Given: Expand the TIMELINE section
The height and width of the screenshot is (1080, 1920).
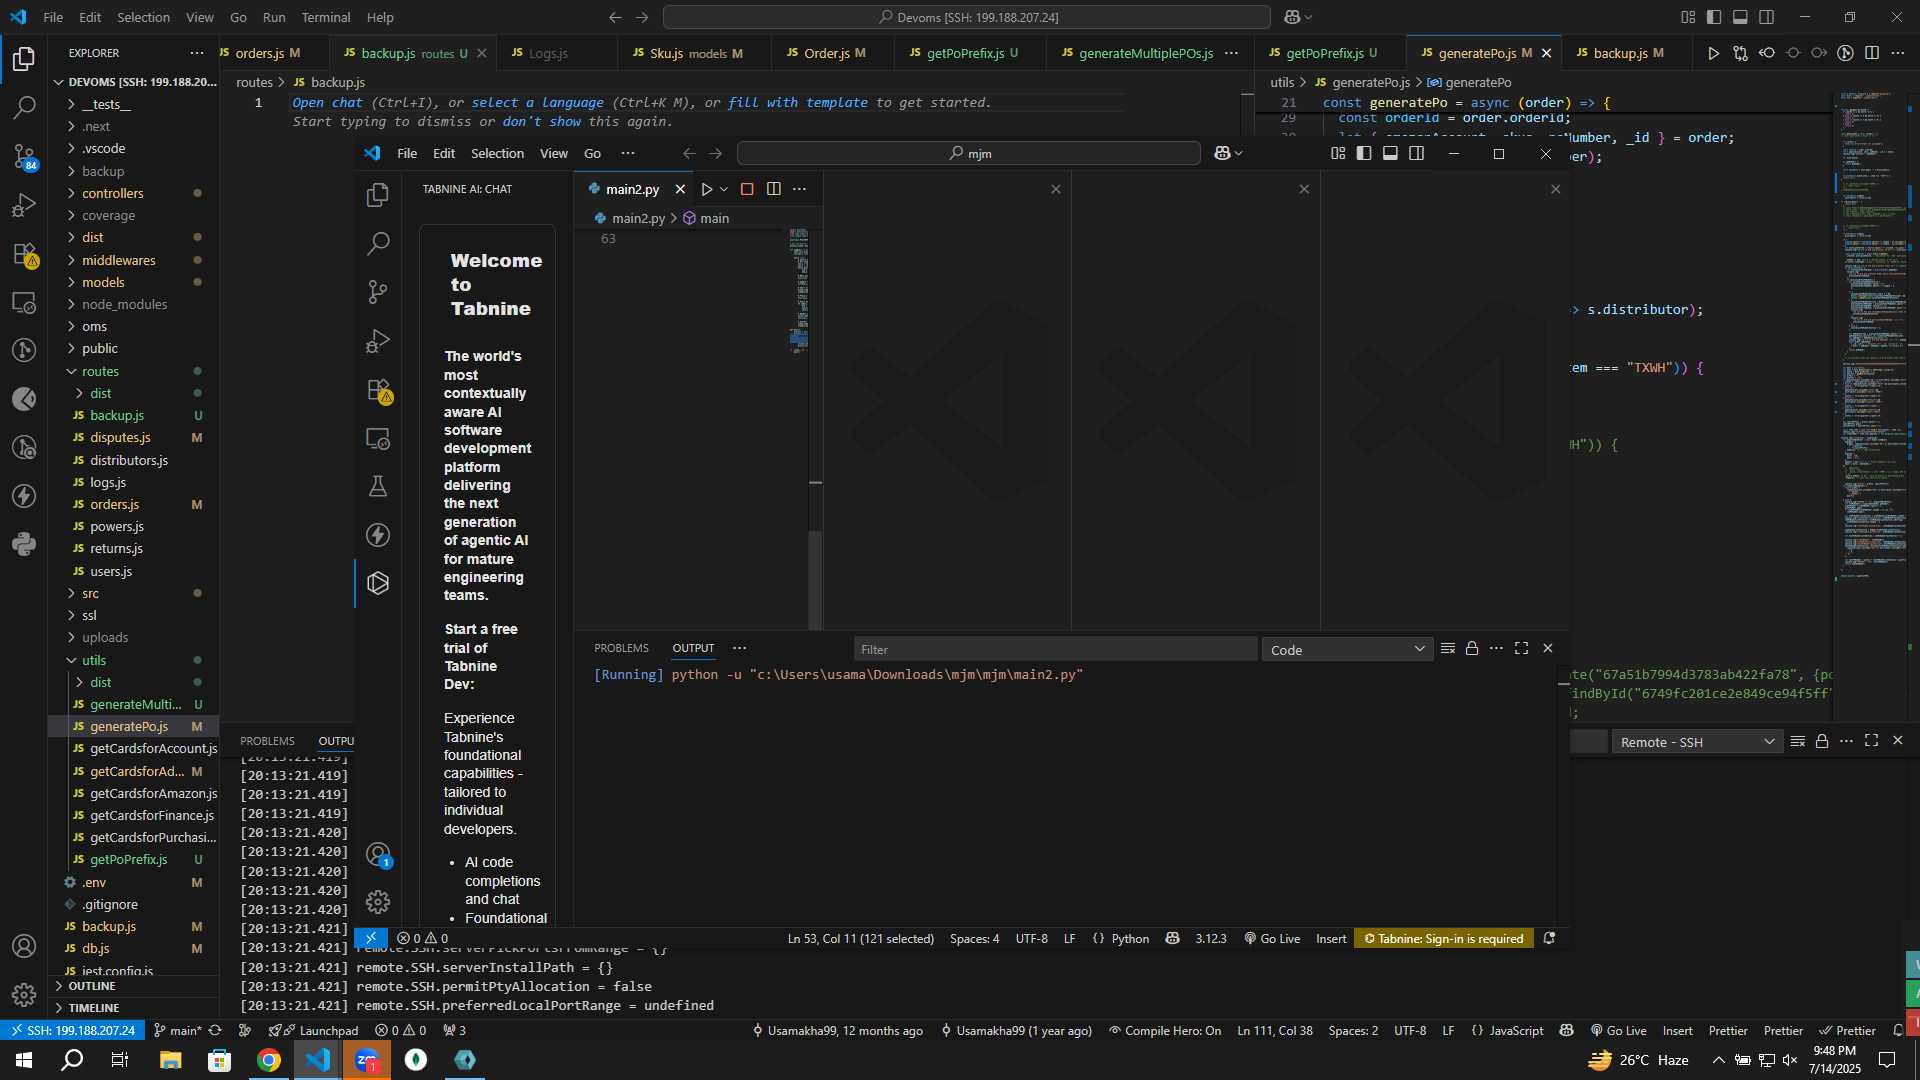Looking at the screenshot, I should point(134,1008).
